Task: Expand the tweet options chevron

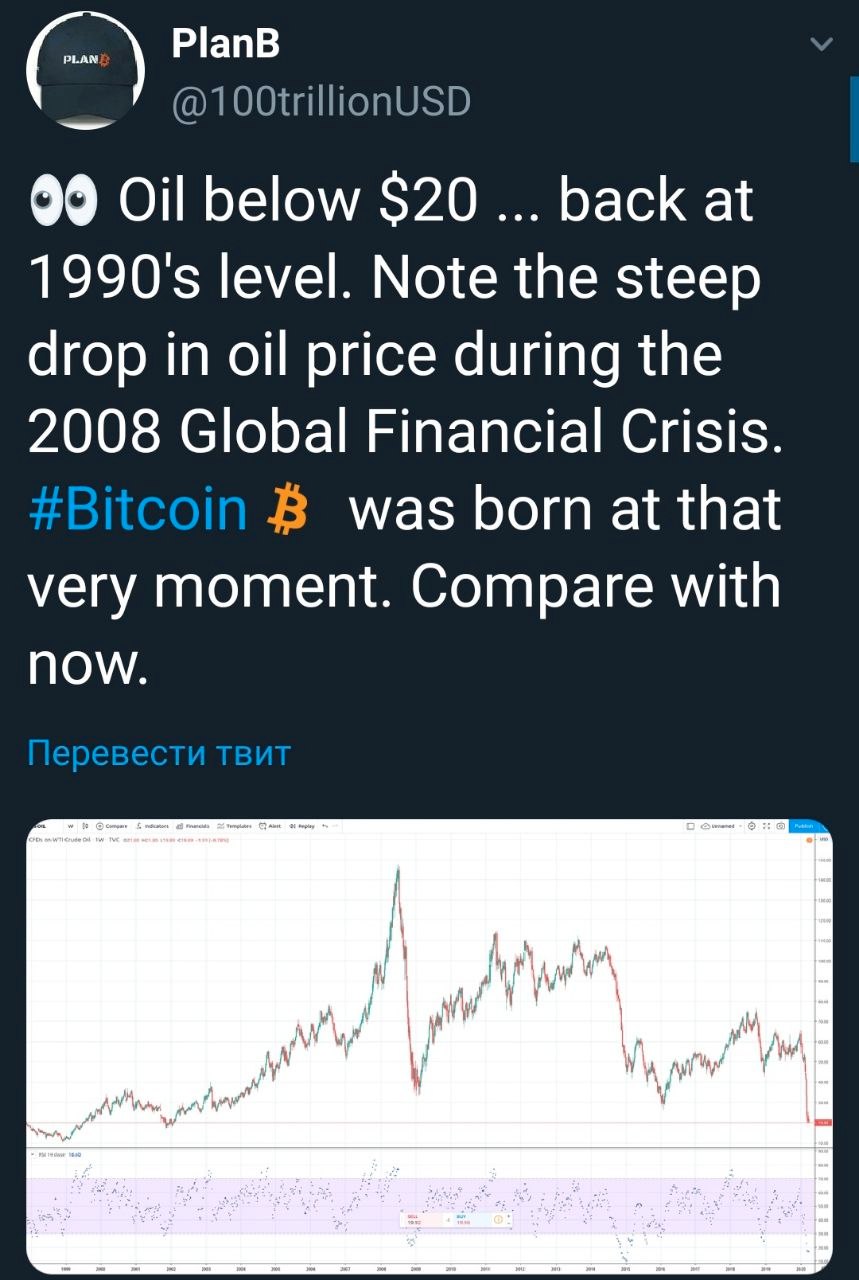Action: 820,45
